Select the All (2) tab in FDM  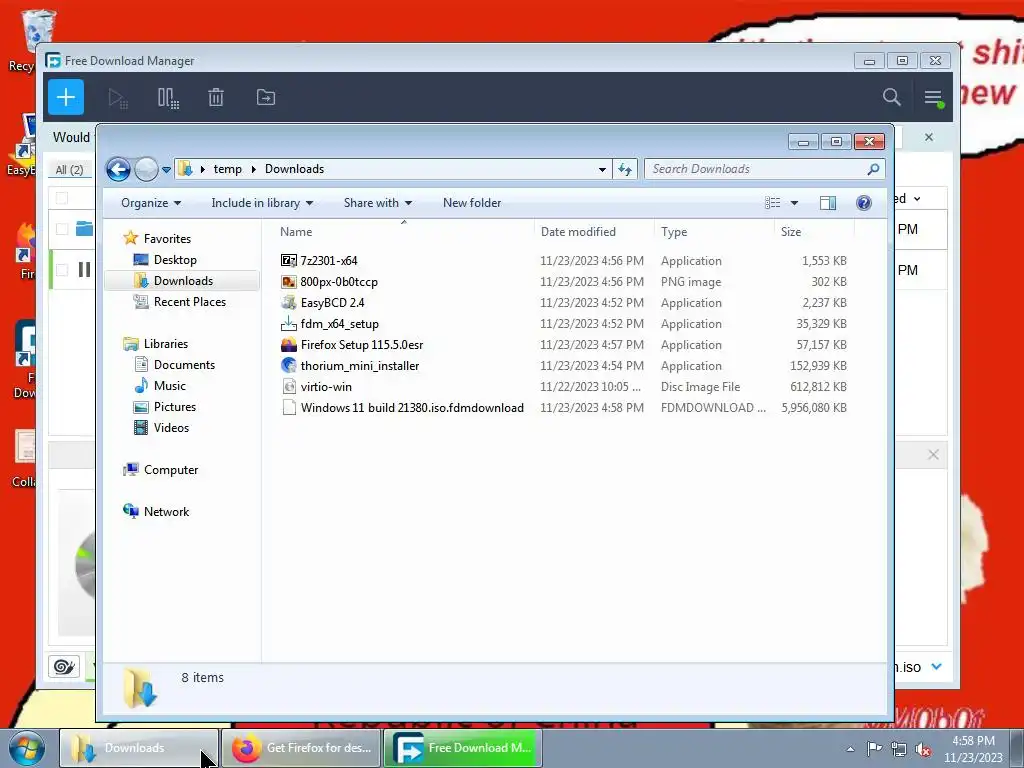[x=69, y=170]
